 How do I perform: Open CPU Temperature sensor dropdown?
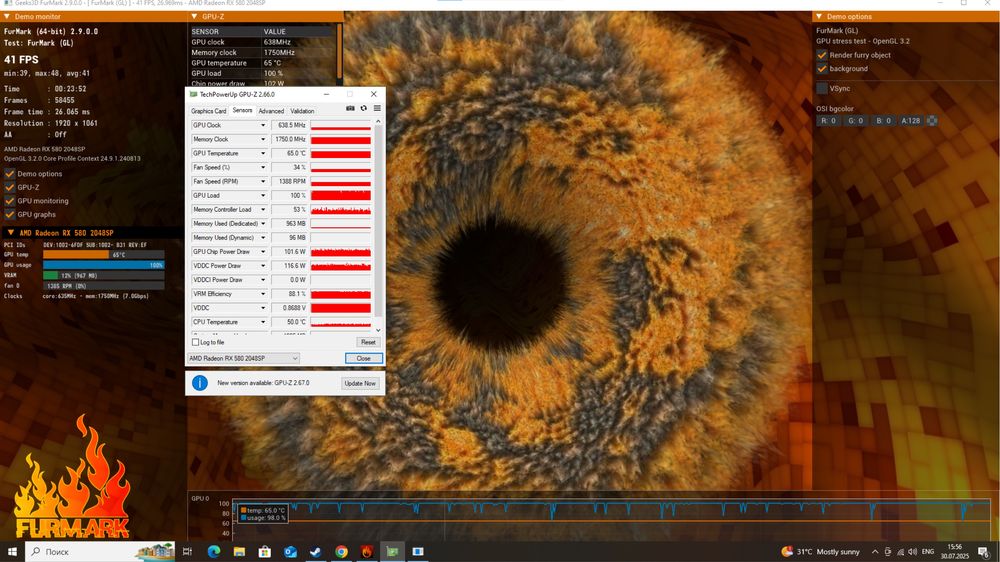(263, 322)
